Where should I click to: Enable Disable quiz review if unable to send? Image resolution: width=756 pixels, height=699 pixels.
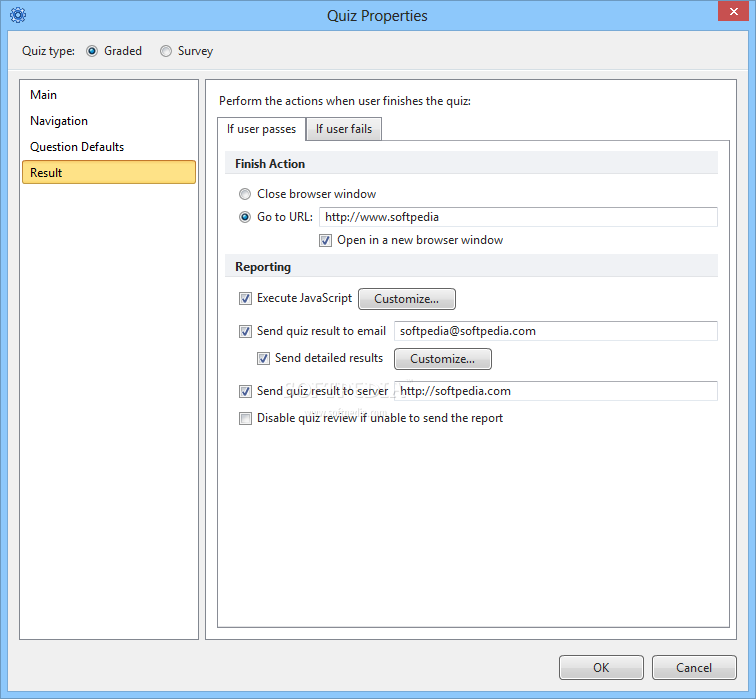pos(245,418)
